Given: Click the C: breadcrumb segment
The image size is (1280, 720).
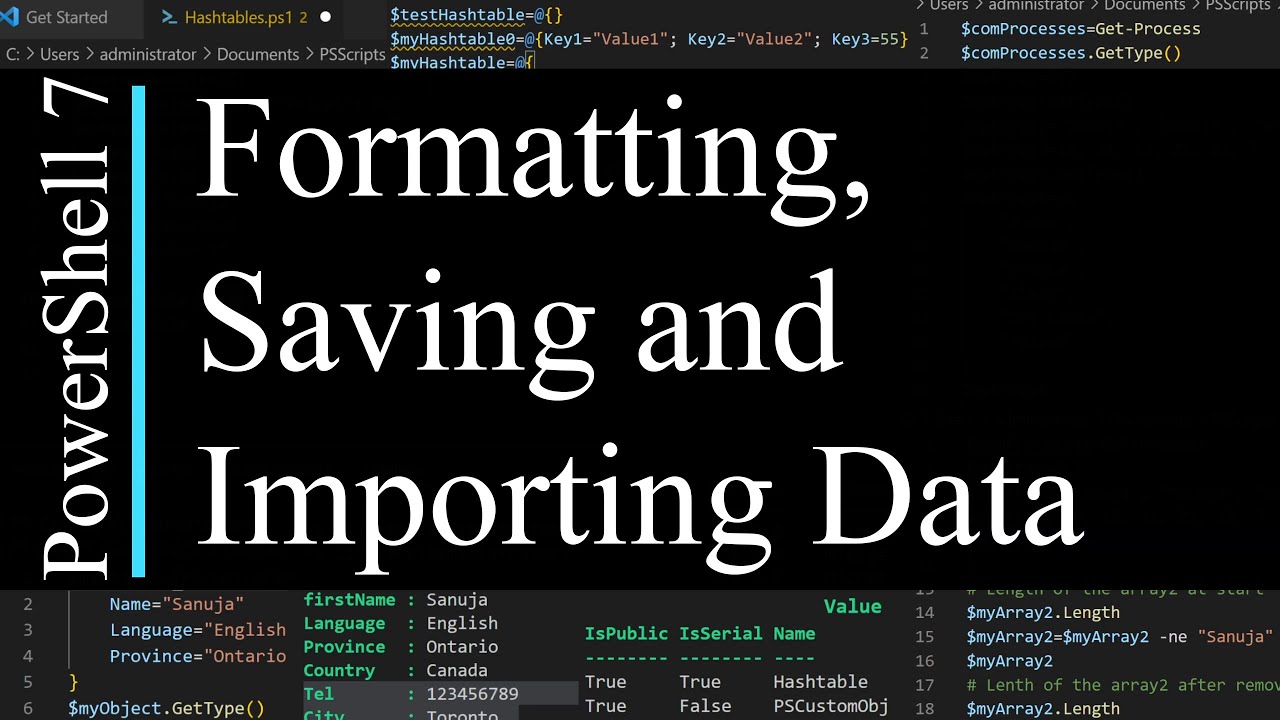Looking at the screenshot, I should pyautogui.click(x=13, y=54).
